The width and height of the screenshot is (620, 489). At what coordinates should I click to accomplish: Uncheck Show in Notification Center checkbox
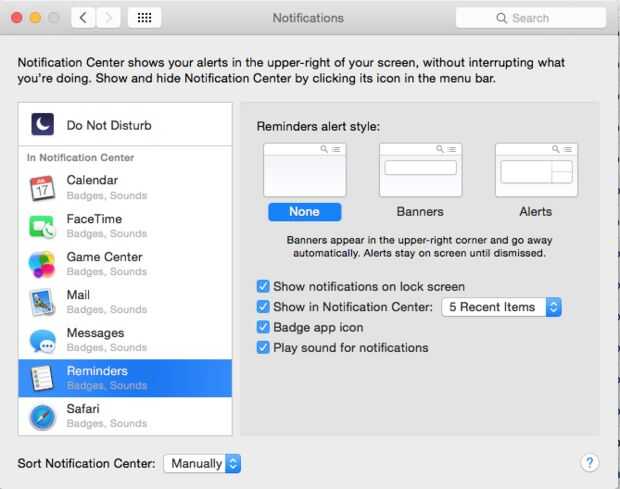[263, 307]
